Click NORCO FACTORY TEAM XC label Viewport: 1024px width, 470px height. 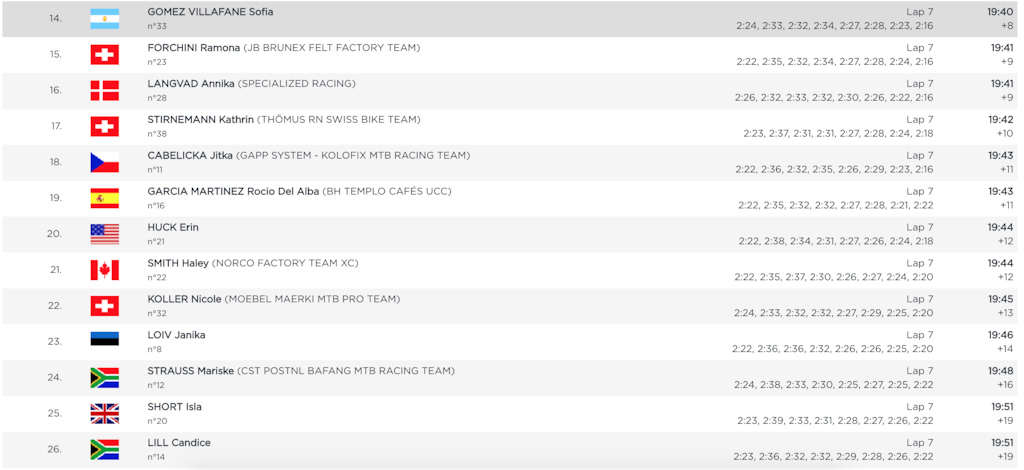pos(285,263)
